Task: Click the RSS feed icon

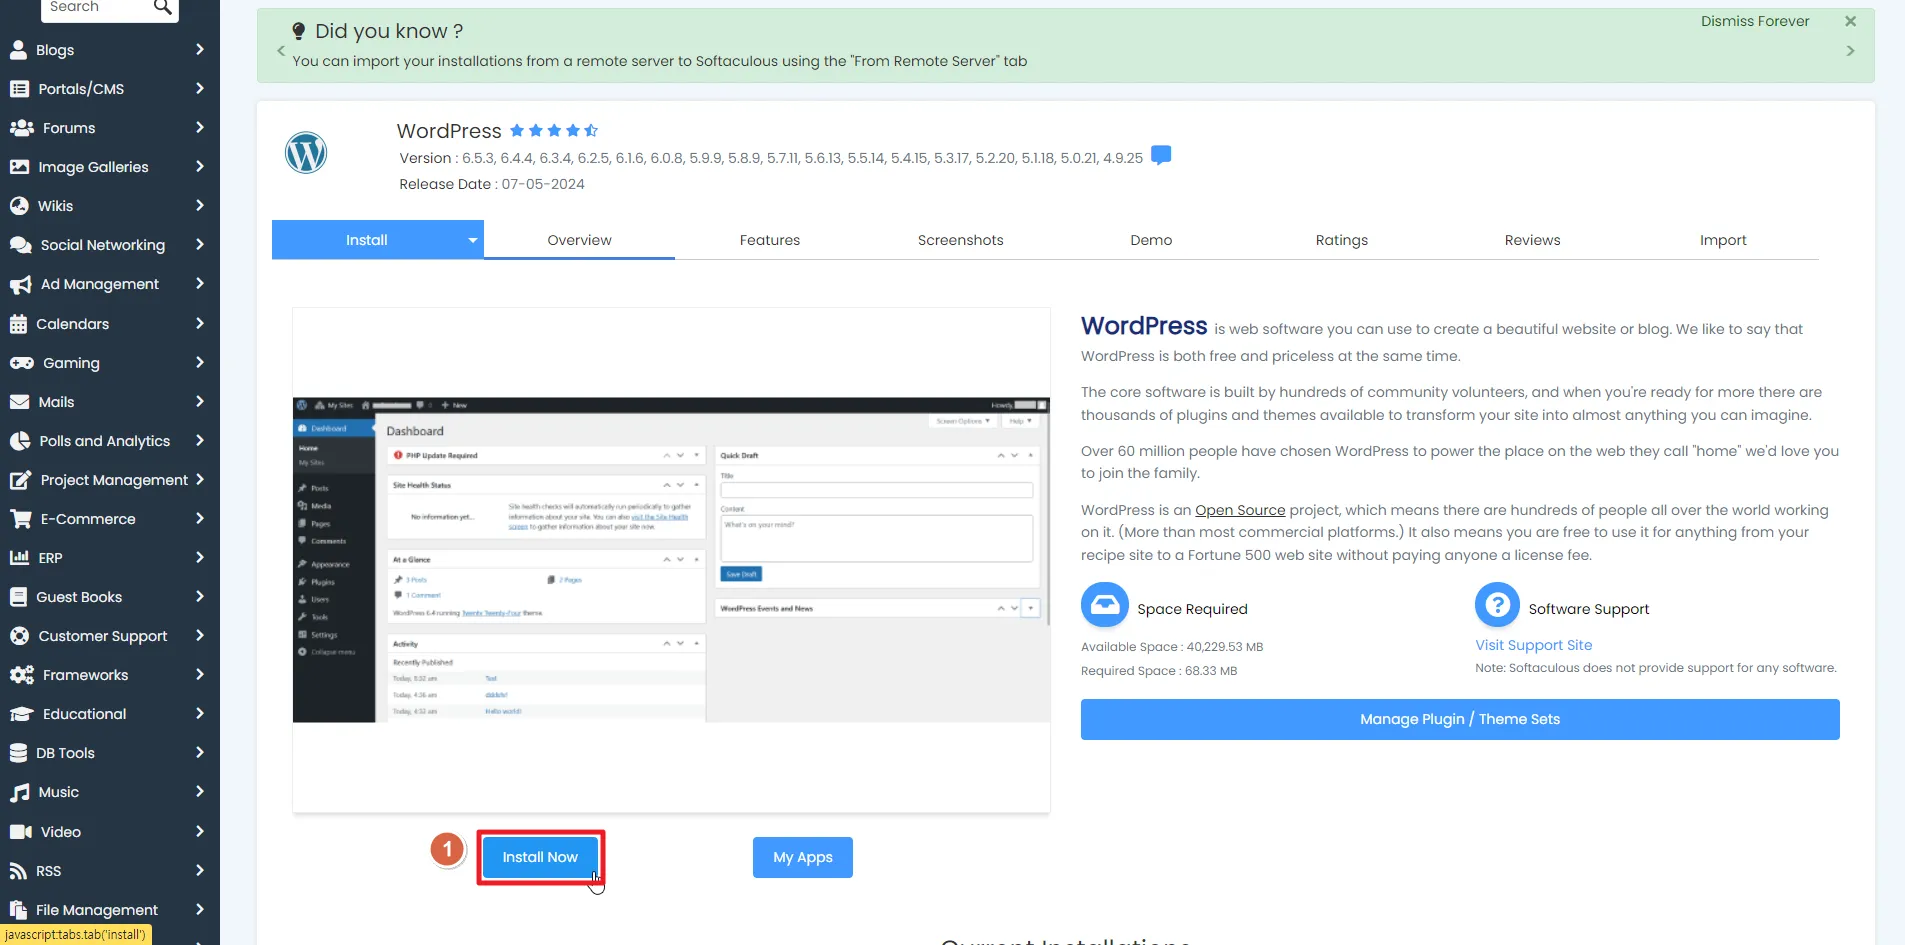Action: (18, 871)
